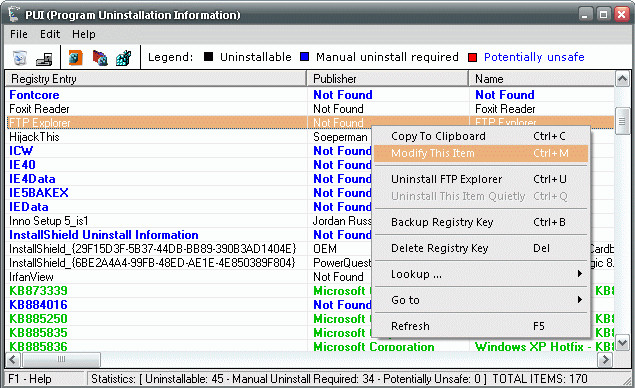Viewport: 635px width, 388px height.
Task: Click the horizontal scrollbar thumb
Action: 61,359
